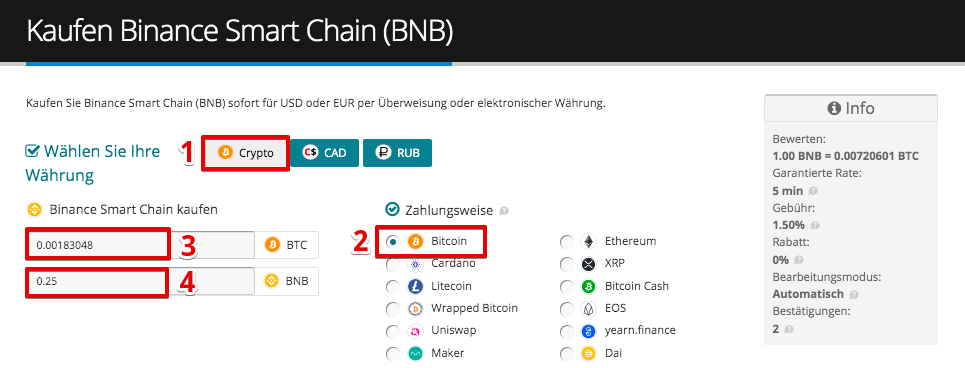Image resolution: width=965 pixels, height=368 pixels.
Task: Switch to the CAD currency tab
Action: (x=325, y=153)
